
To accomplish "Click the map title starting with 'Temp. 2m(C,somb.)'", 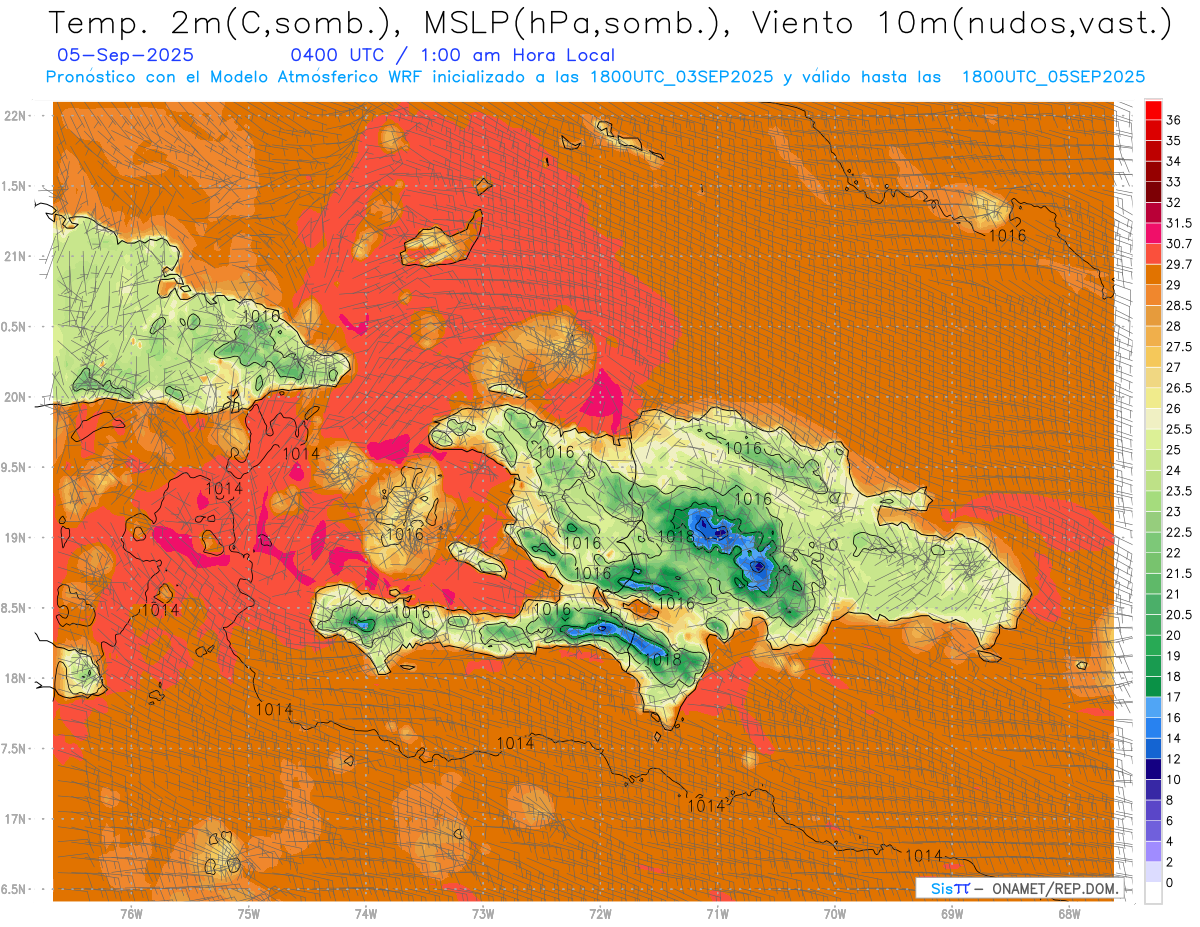I will [610, 25].
